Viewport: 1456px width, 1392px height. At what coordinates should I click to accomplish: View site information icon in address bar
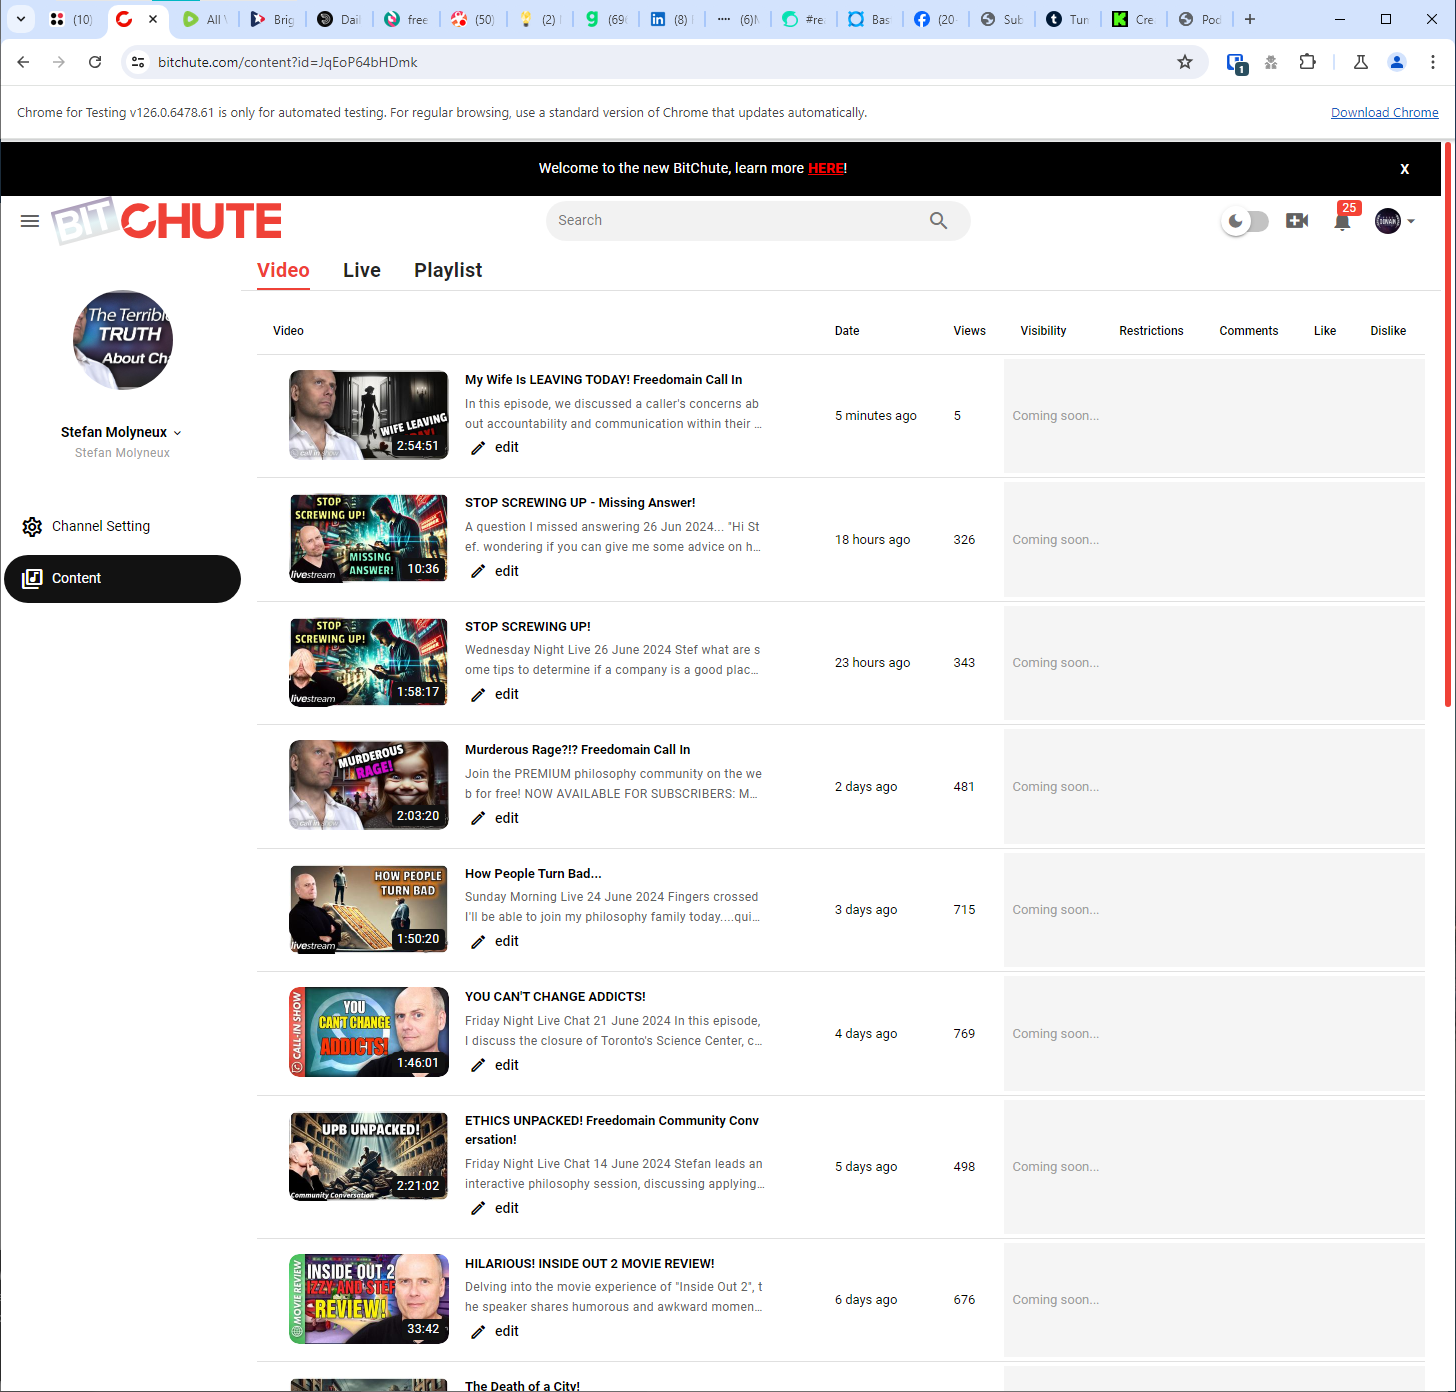pos(138,62)
